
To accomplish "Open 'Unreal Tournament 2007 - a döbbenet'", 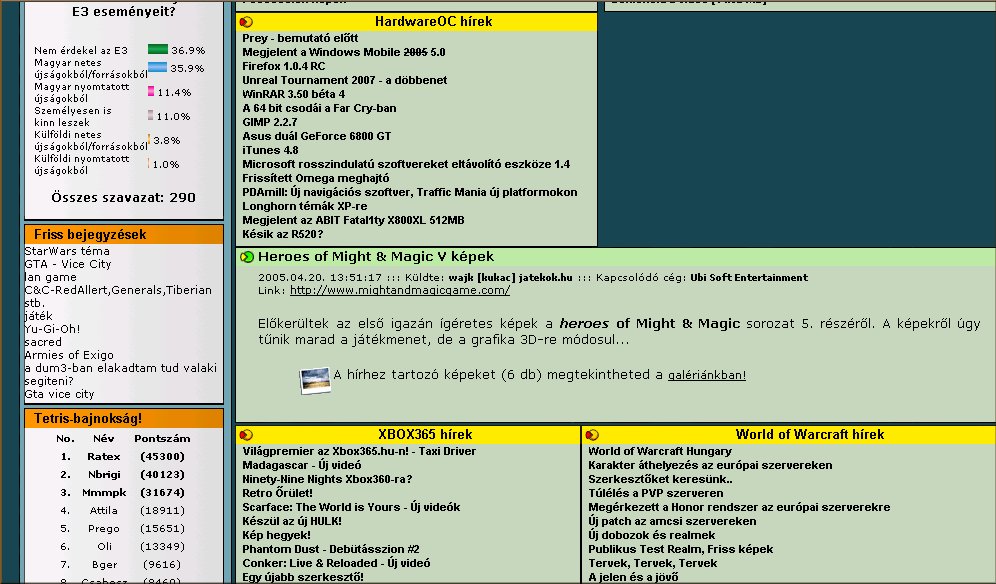I will 344,80.
